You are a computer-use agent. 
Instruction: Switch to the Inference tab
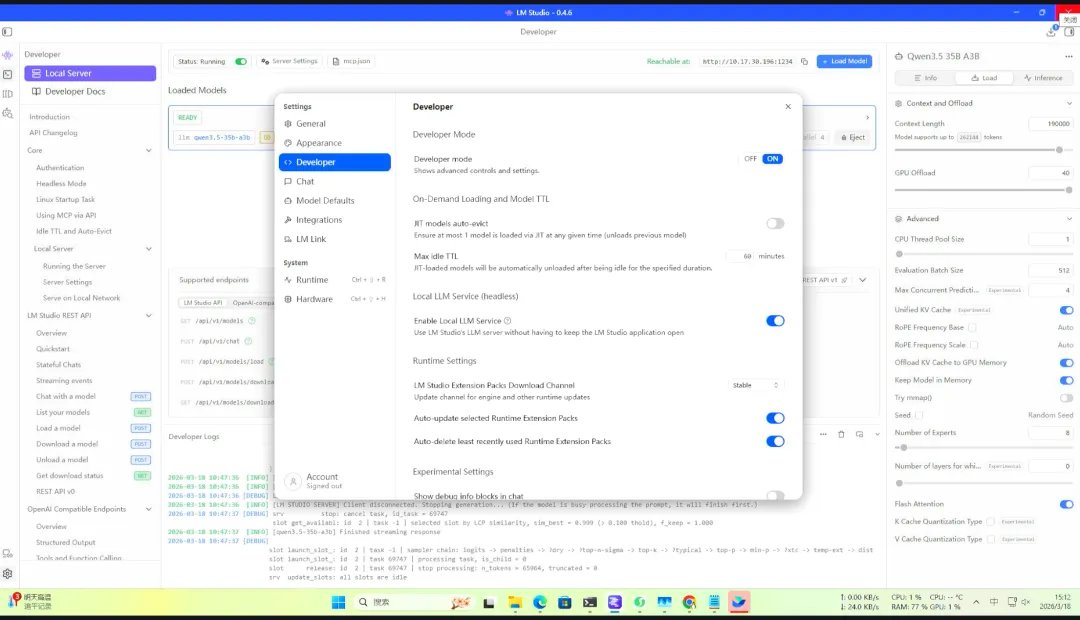(x=1043, y=78)
